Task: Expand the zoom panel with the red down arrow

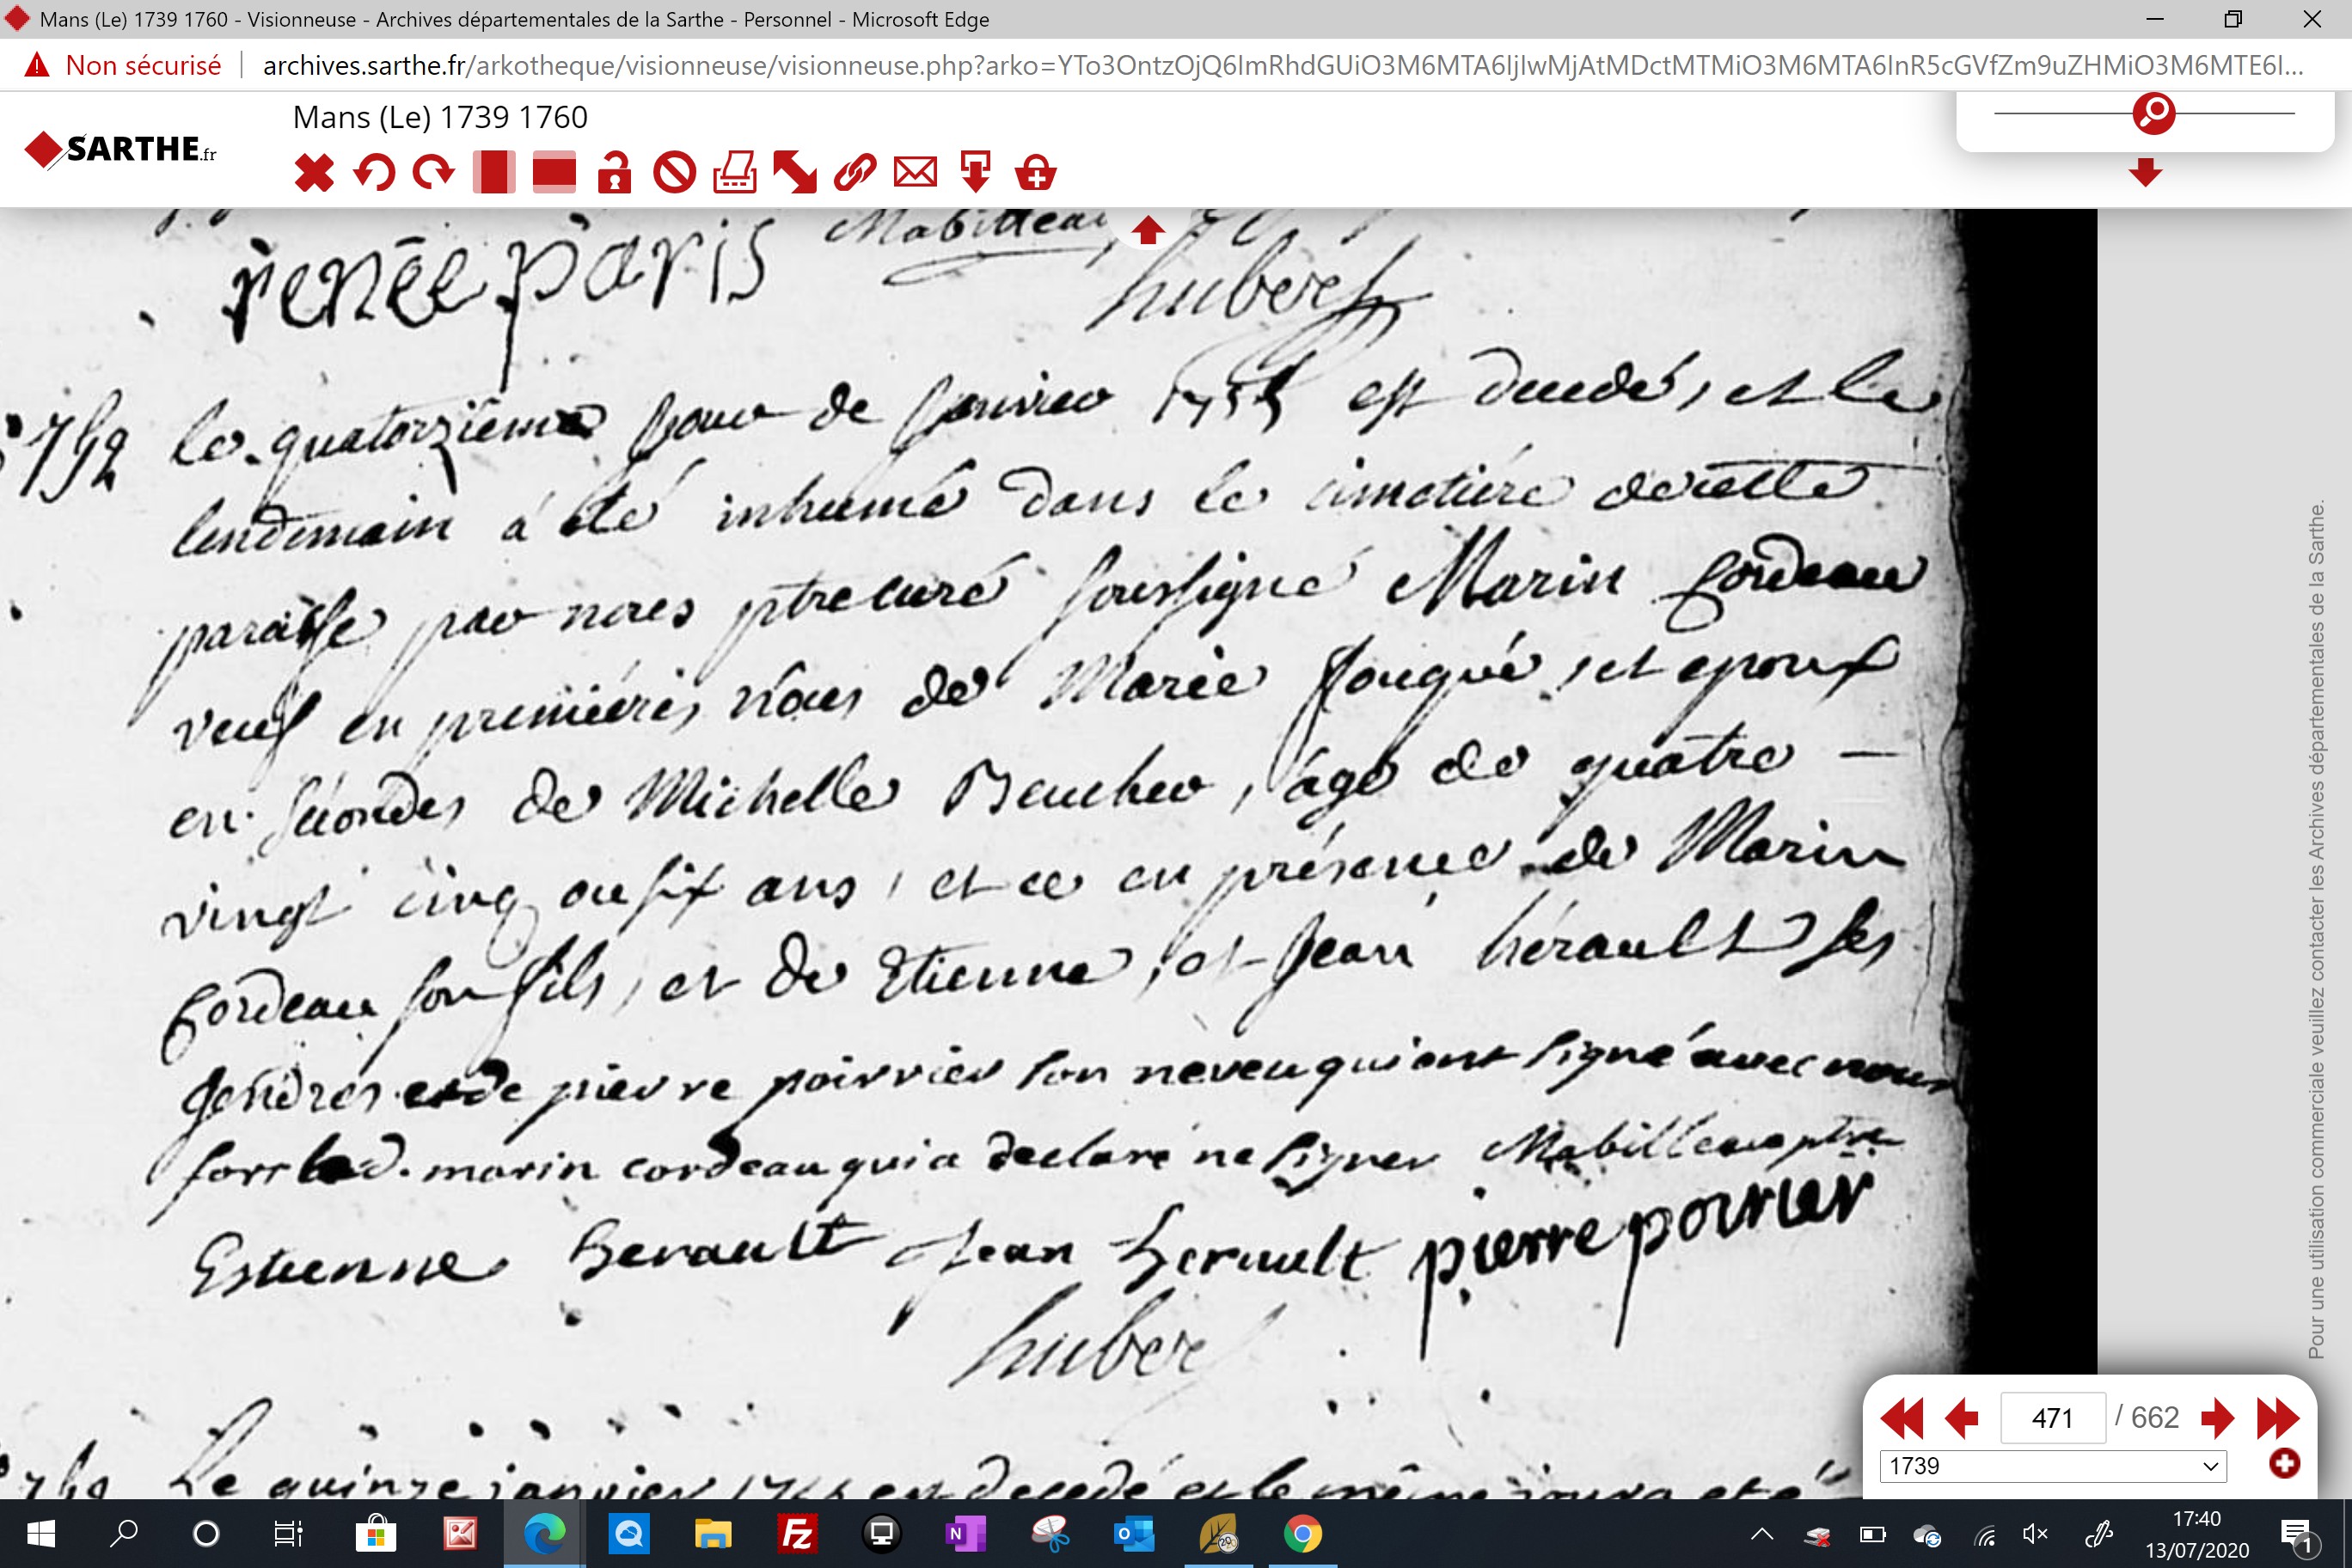Action: point(2145,173)
